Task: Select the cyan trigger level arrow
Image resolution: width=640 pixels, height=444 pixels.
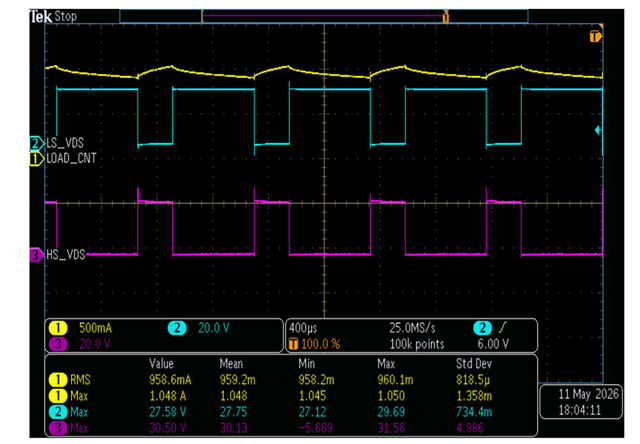Action: coord(598,130)
